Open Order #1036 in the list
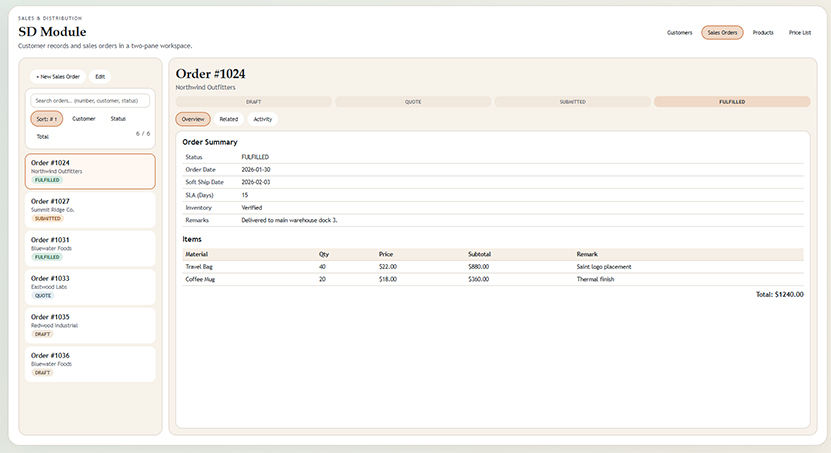831x453 pixels. coord(90,364)
